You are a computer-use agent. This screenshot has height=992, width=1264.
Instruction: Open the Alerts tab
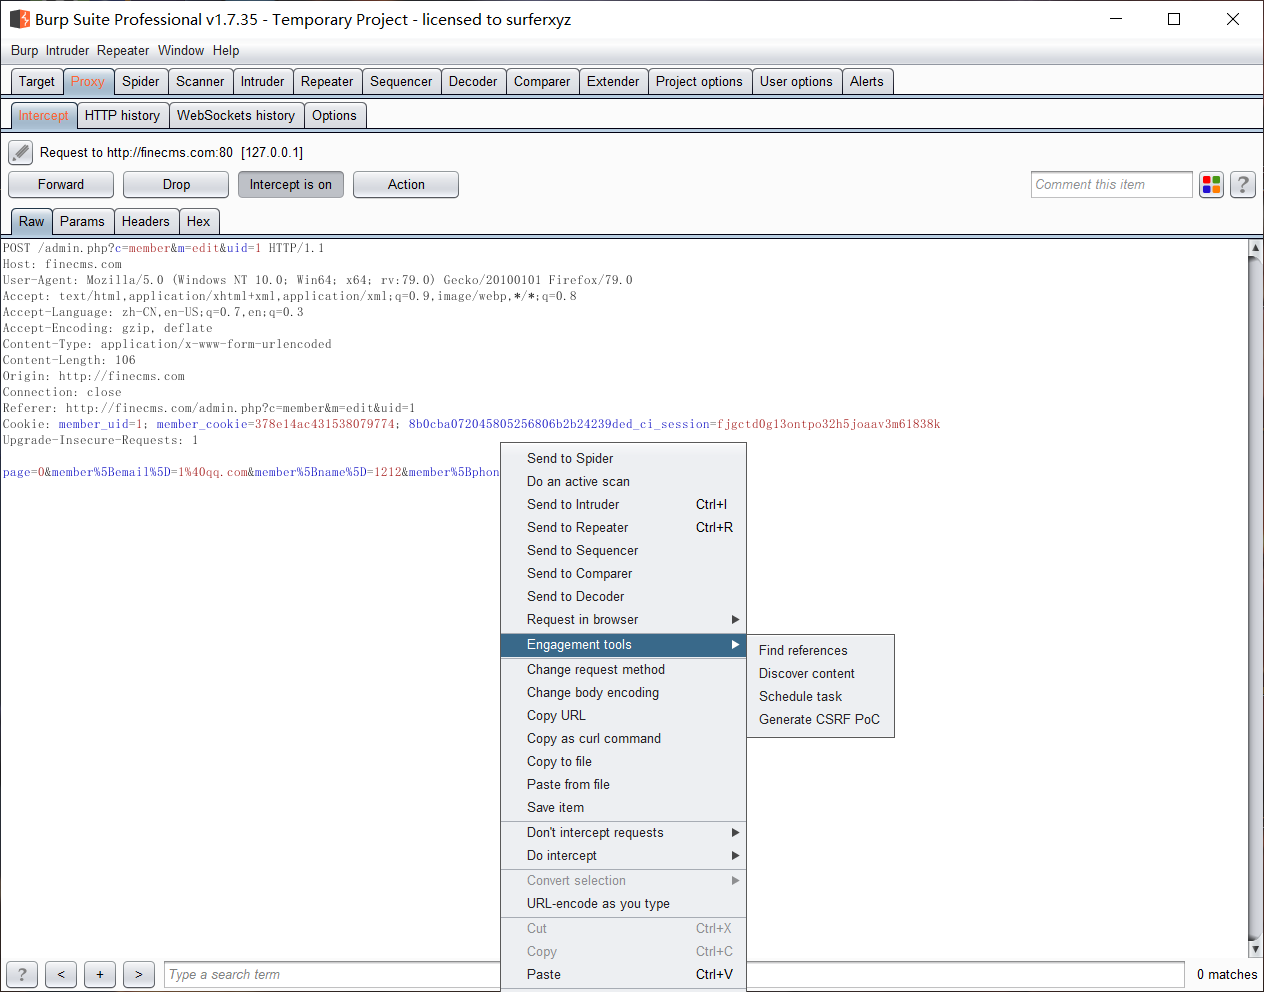(x=867, y=82)
